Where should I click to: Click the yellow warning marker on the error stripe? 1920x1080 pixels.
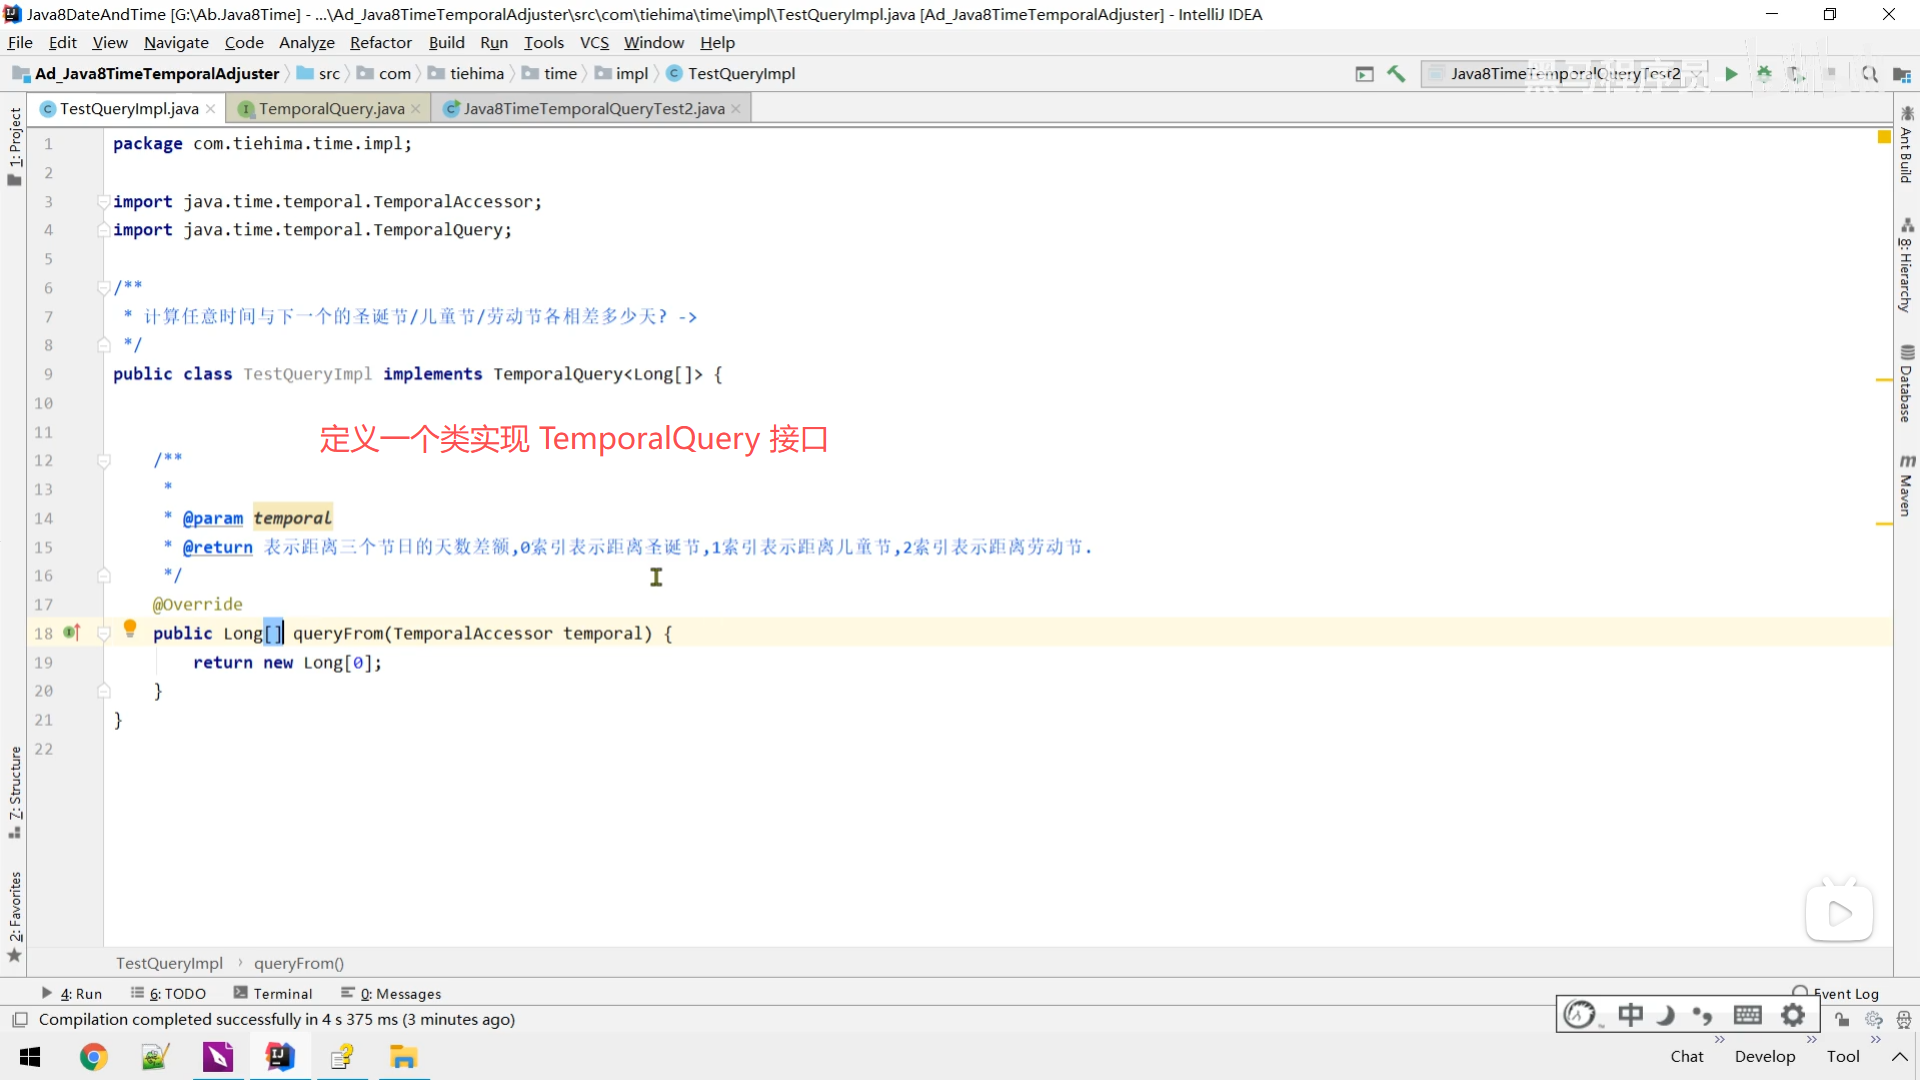(1884, 137)
